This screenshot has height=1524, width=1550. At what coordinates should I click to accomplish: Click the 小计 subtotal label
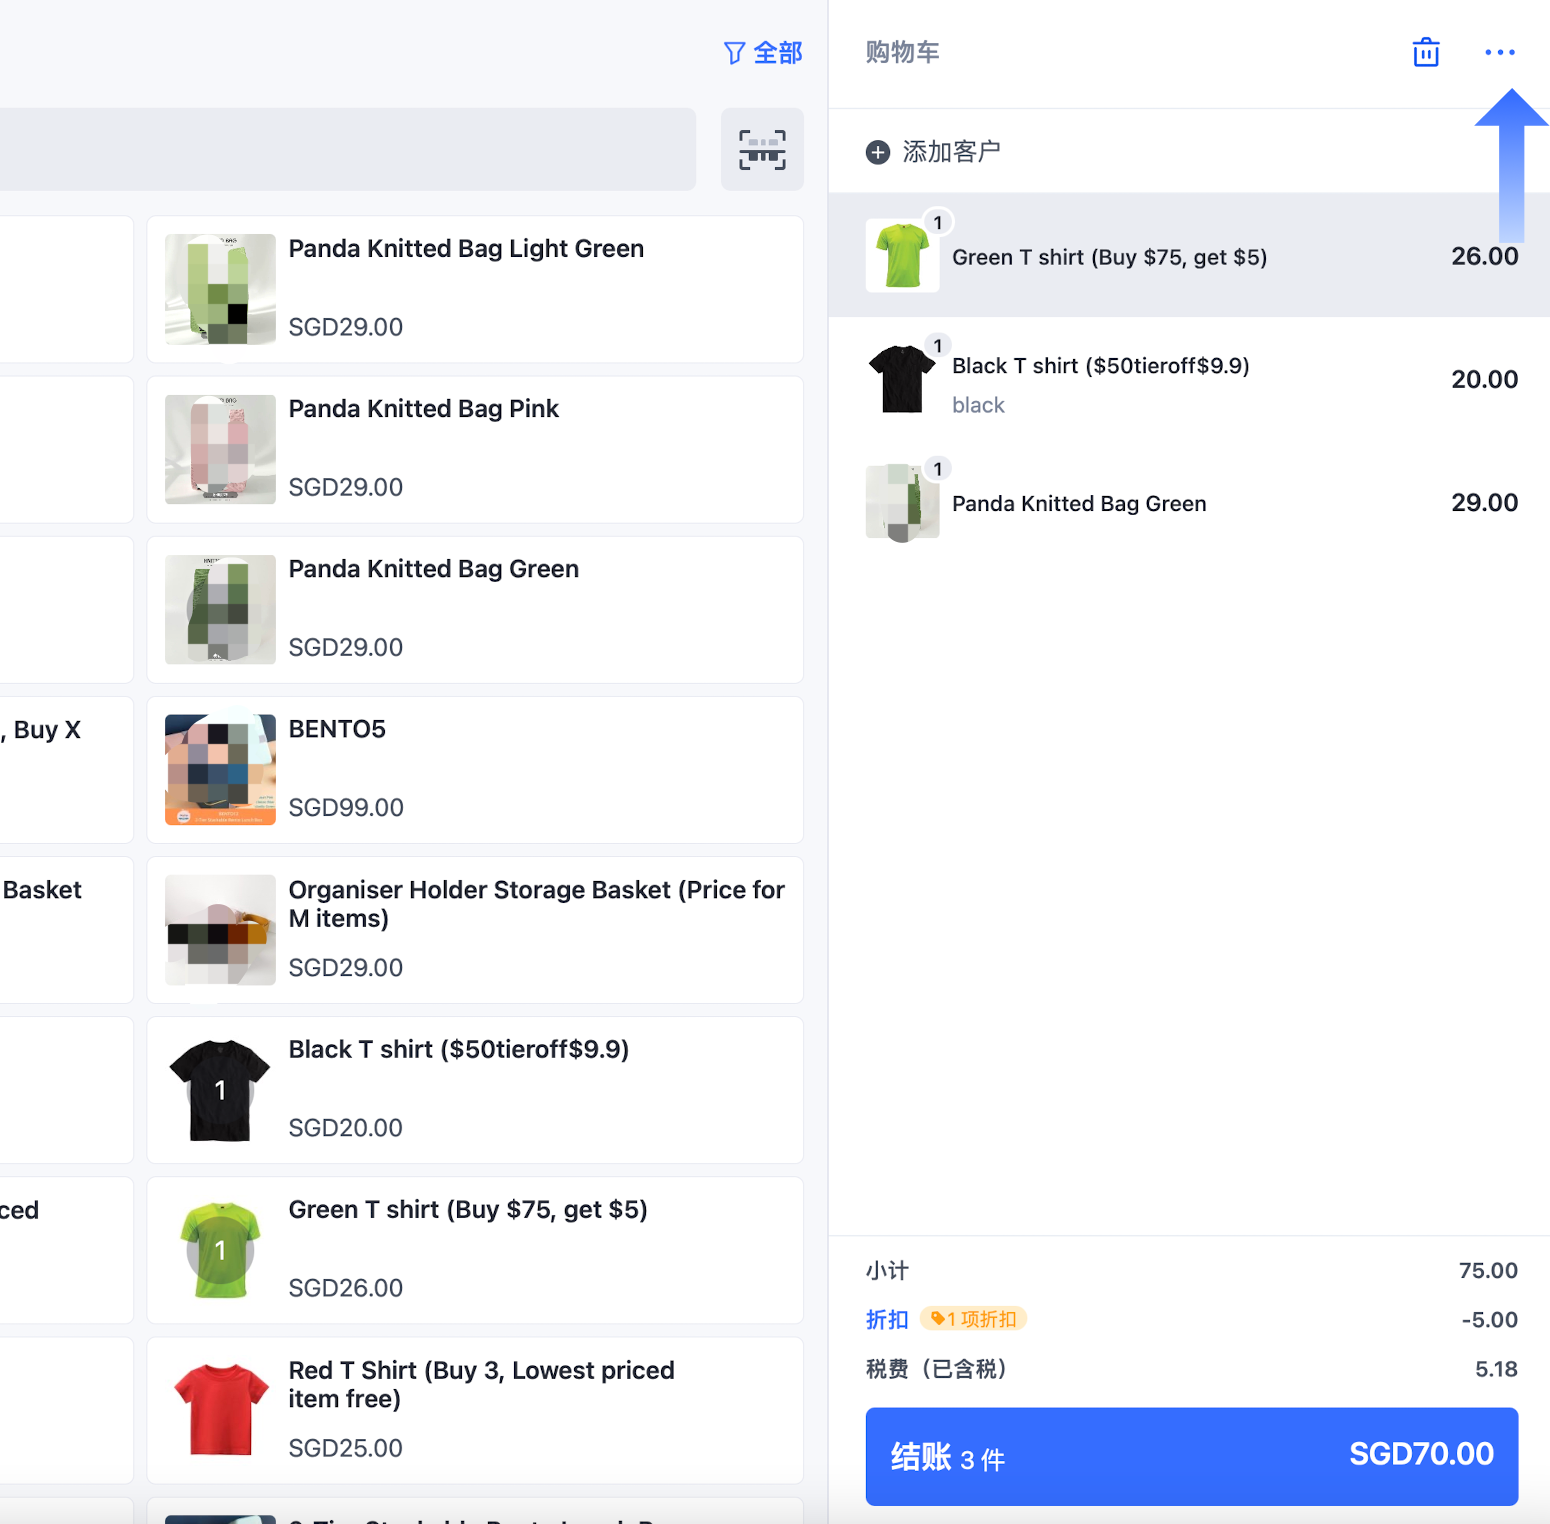click(x=887, y=1270)
